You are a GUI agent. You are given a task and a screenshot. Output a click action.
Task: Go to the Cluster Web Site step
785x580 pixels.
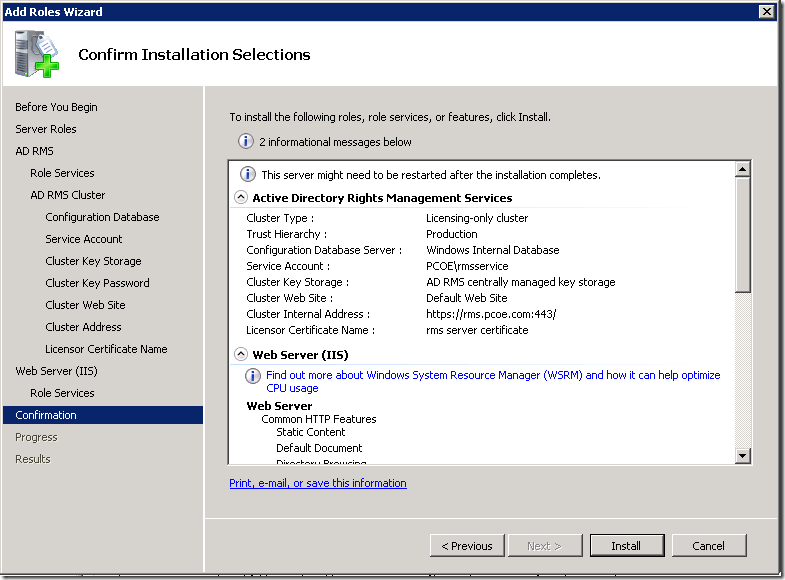pos(85,305)
